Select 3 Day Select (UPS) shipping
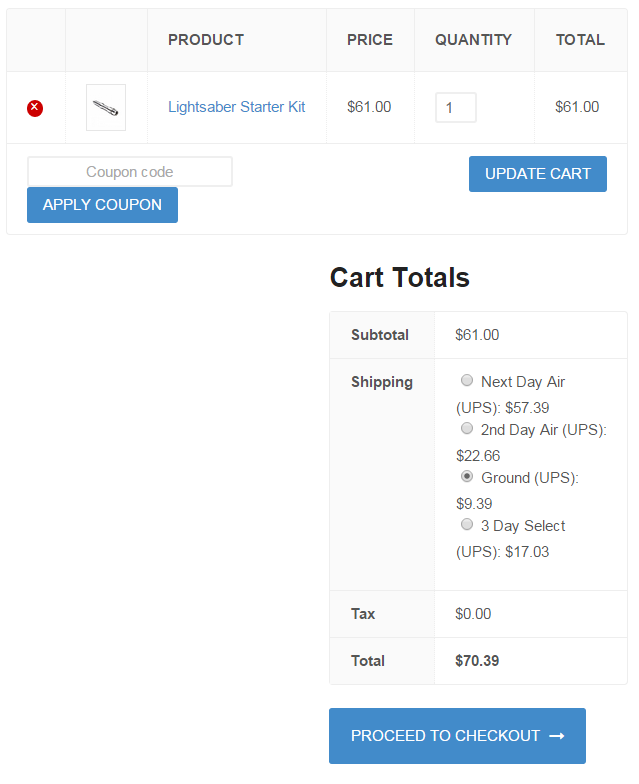 point(467,524)
